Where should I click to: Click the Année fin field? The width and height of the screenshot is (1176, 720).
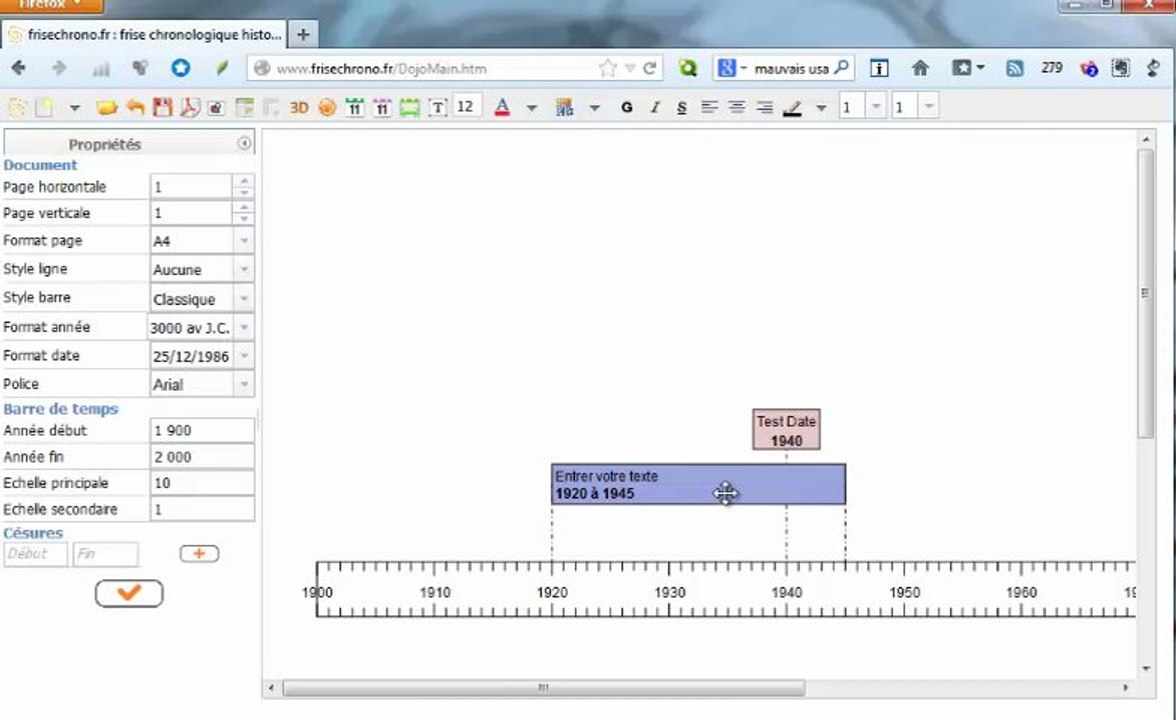pos(202,457)
